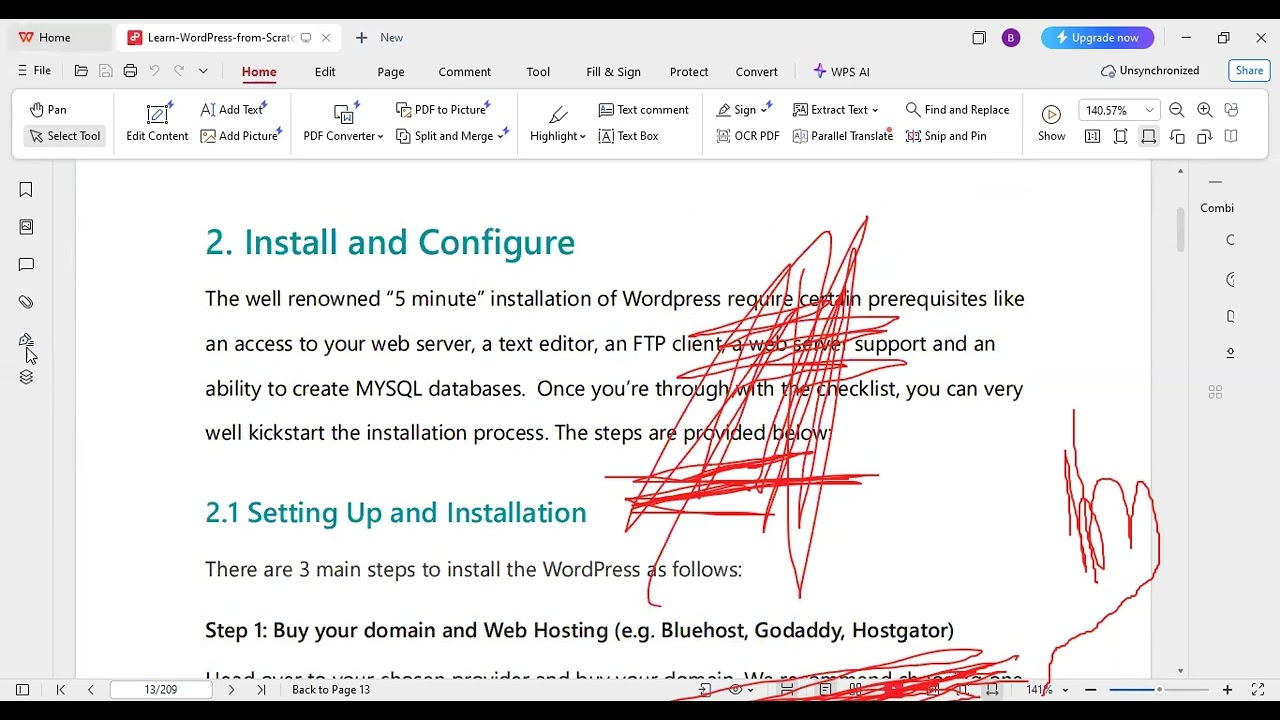The height and width of the screenshot is (720, 1280).
Task: Open the user account avatar B
Action: (1010, 38)
